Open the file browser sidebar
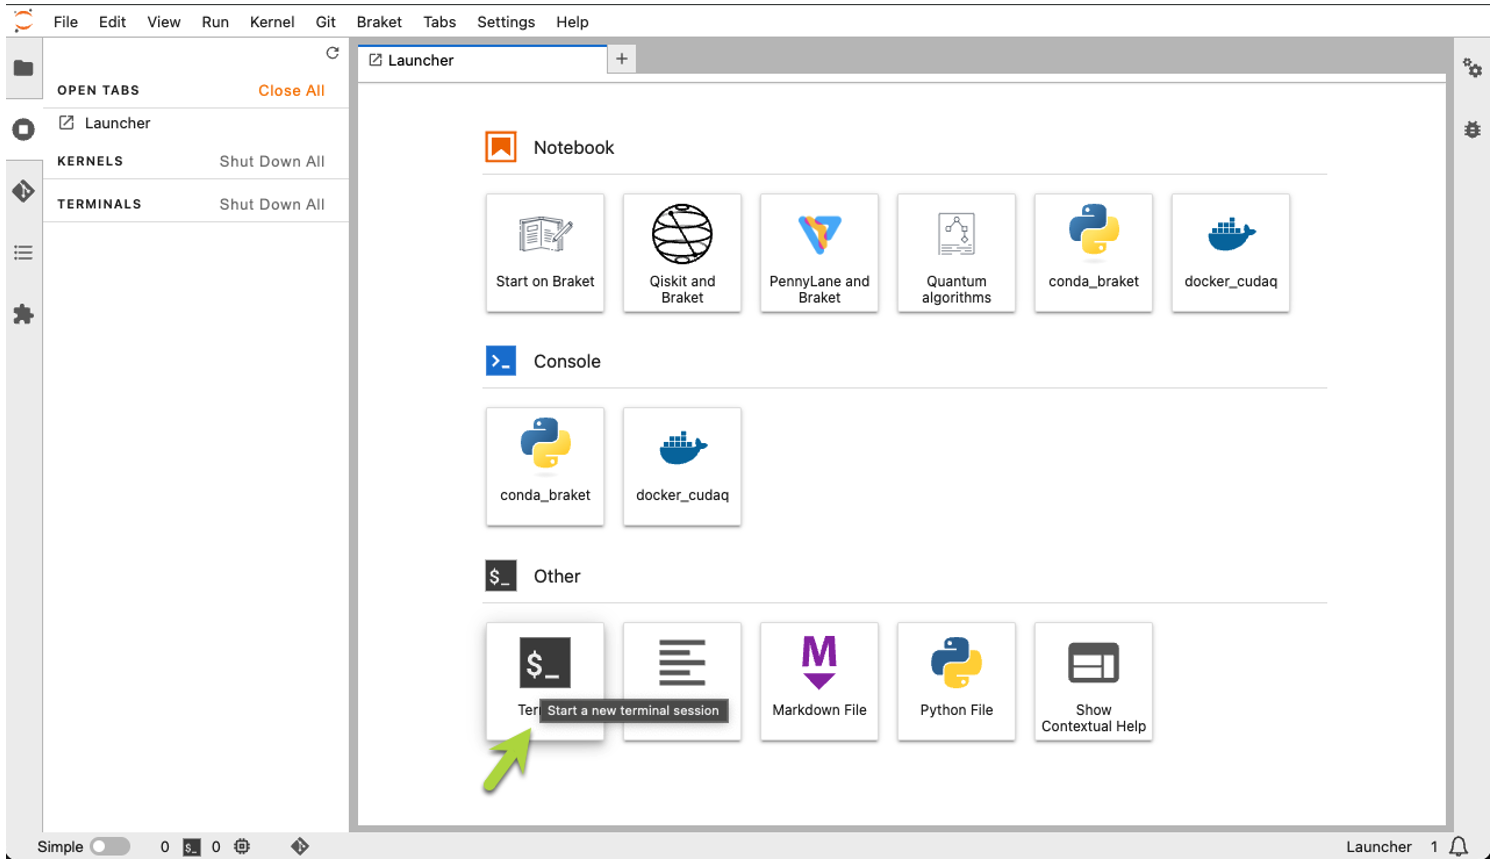This screenshot has width=1495, height=866. (x=23, y=68)
